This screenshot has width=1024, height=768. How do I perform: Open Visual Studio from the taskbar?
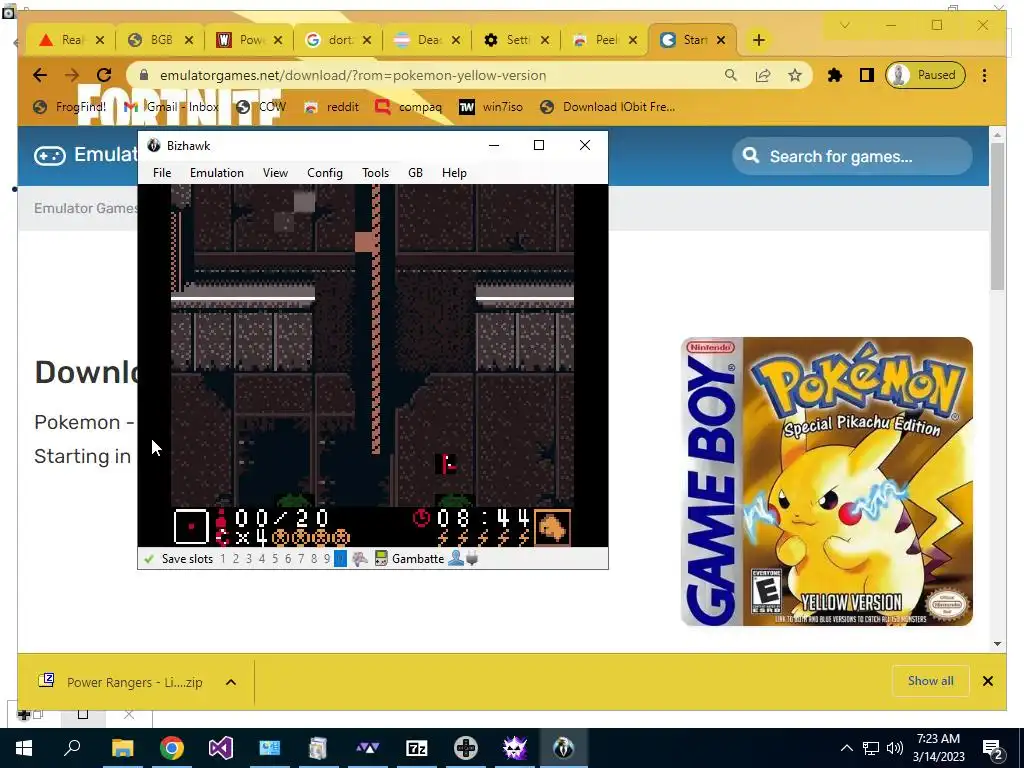(221, 748)
